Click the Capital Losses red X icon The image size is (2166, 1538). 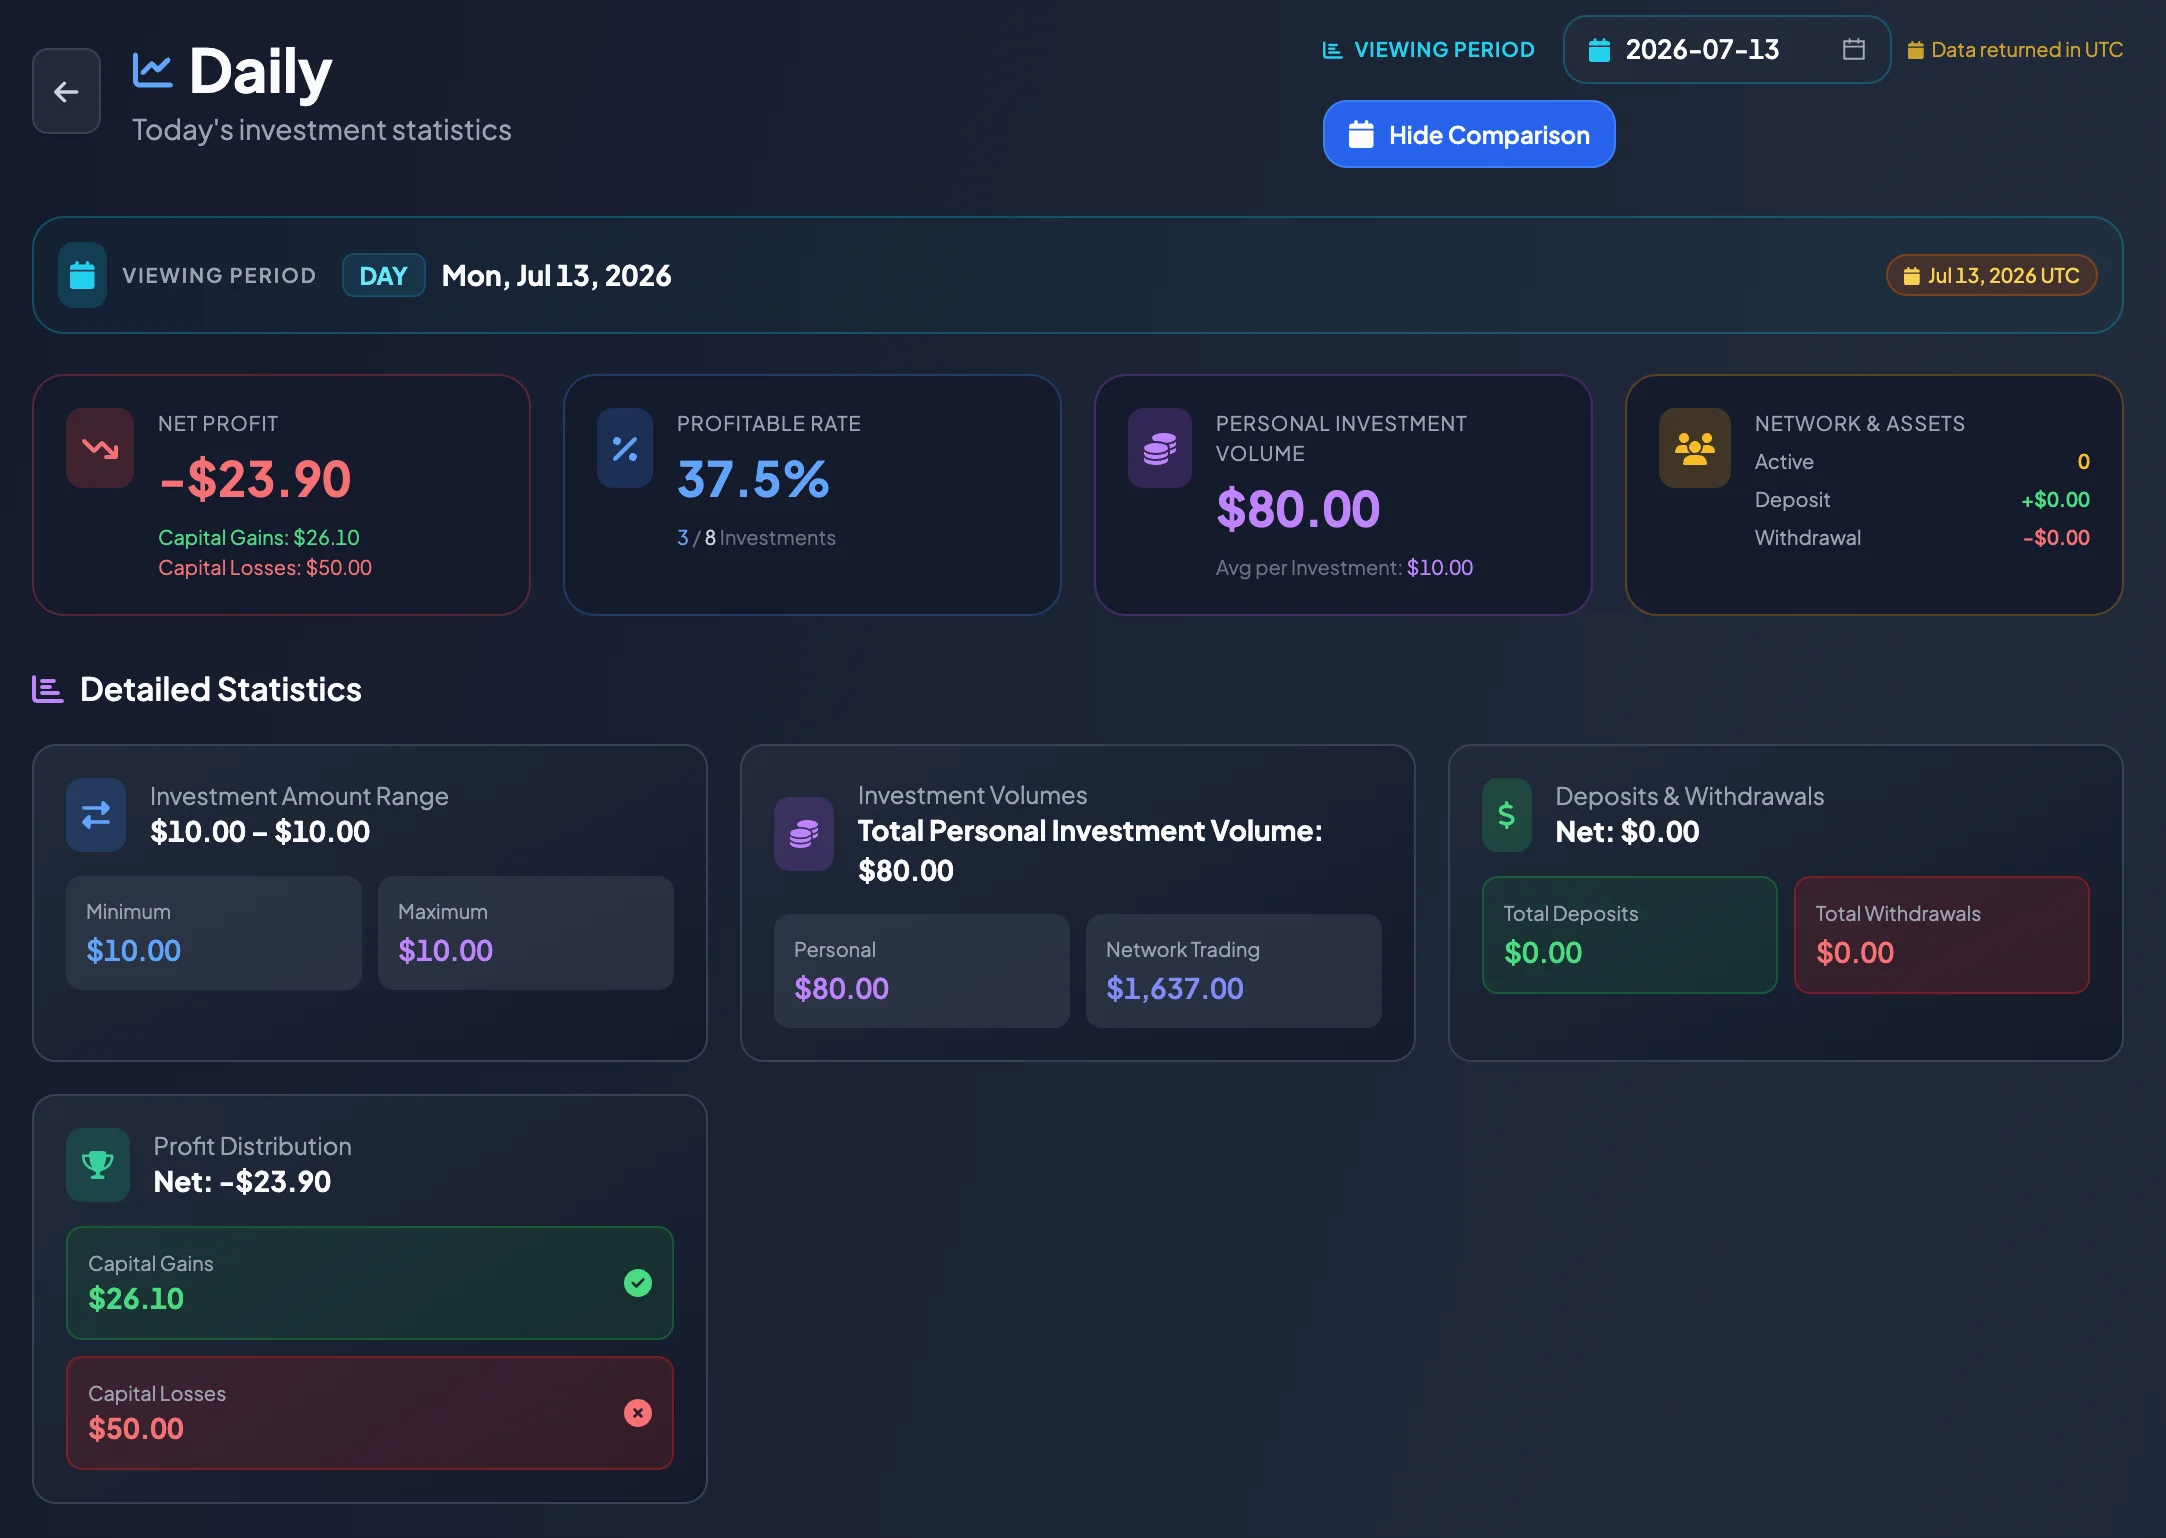click(637, 1413)
